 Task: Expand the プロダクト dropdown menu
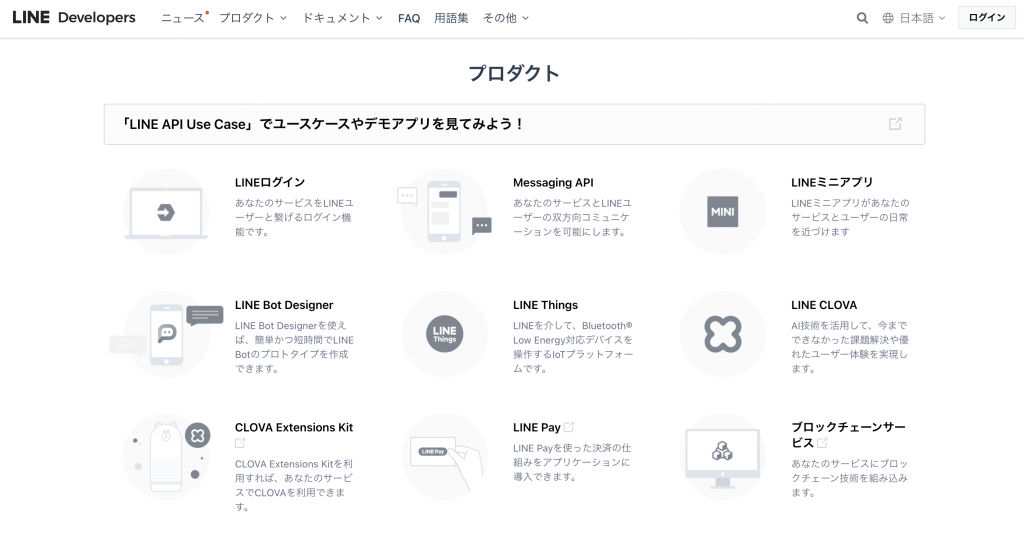coord(253,18)
